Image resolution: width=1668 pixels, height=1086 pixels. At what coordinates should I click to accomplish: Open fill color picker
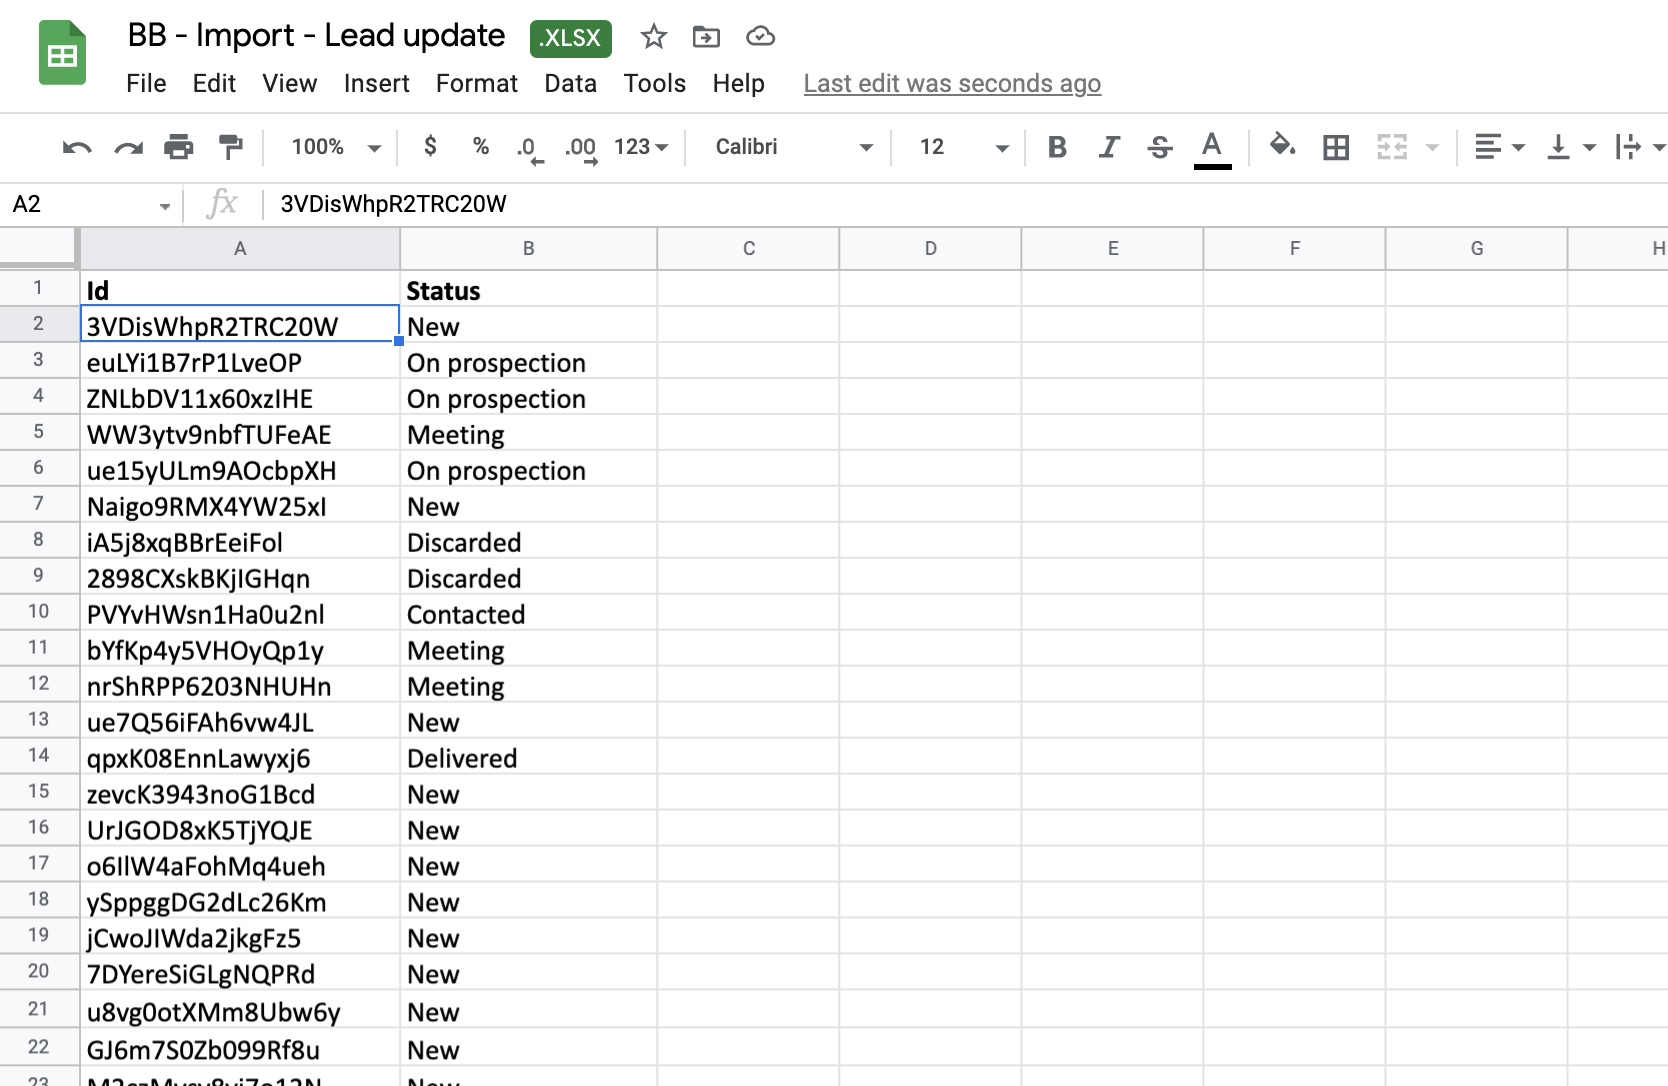[1282, 146]
